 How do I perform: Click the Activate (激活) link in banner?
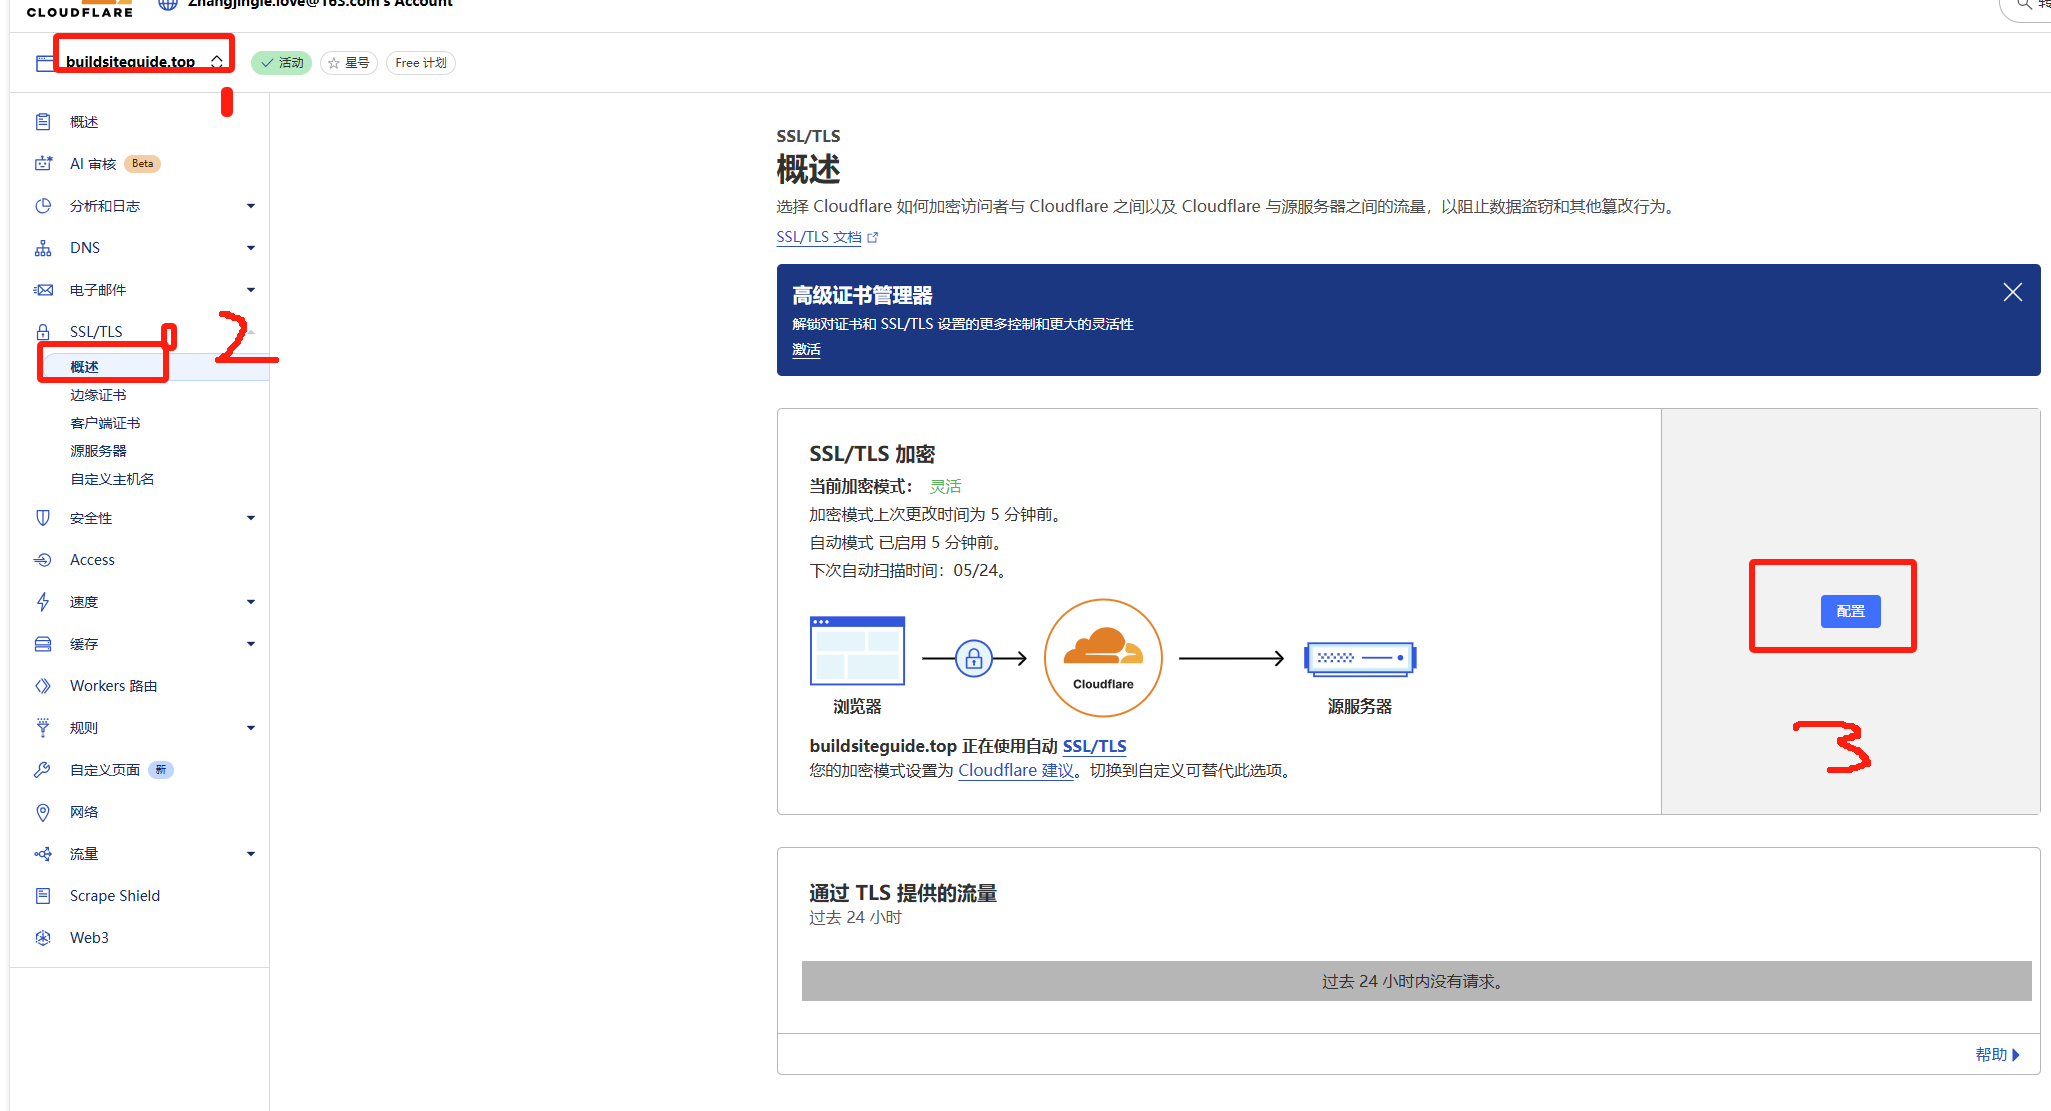806,349
